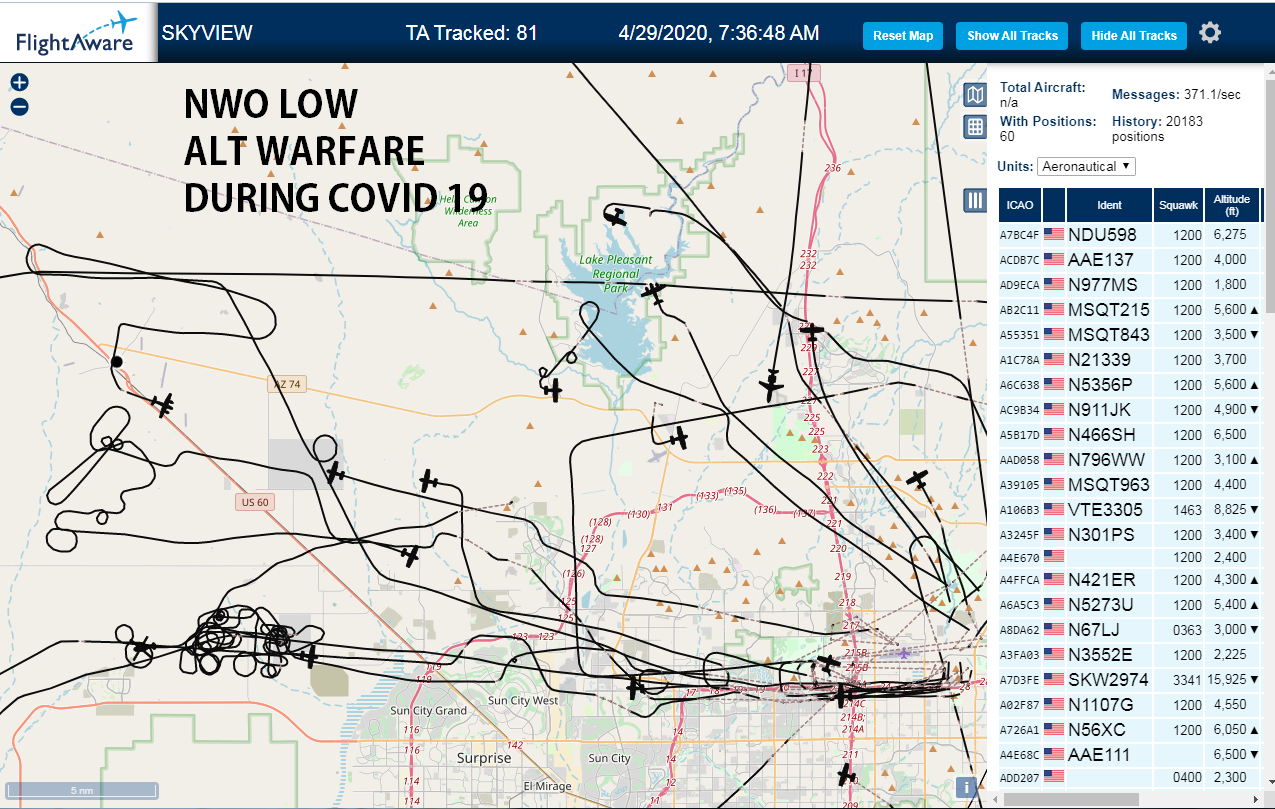This screenshot has width=1275, height=809.
Task: Select the N421ER aircraft row
Action: tap(1130, 580)
